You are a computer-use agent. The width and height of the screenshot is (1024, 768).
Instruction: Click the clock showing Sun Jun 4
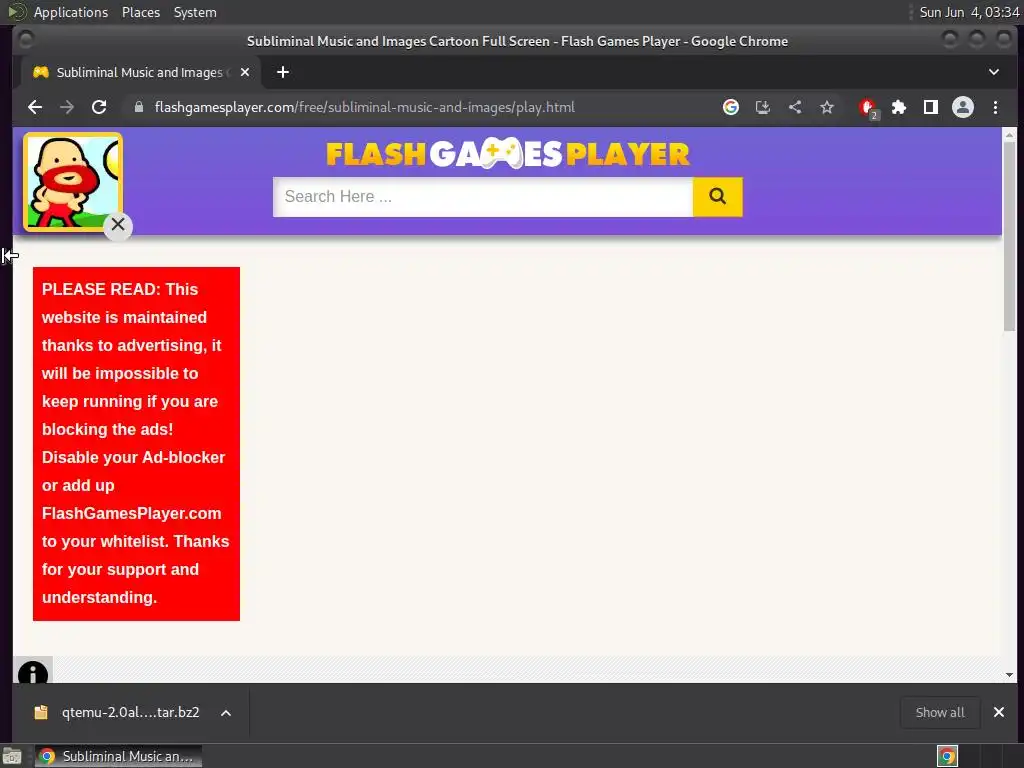(x=969, y=12)
